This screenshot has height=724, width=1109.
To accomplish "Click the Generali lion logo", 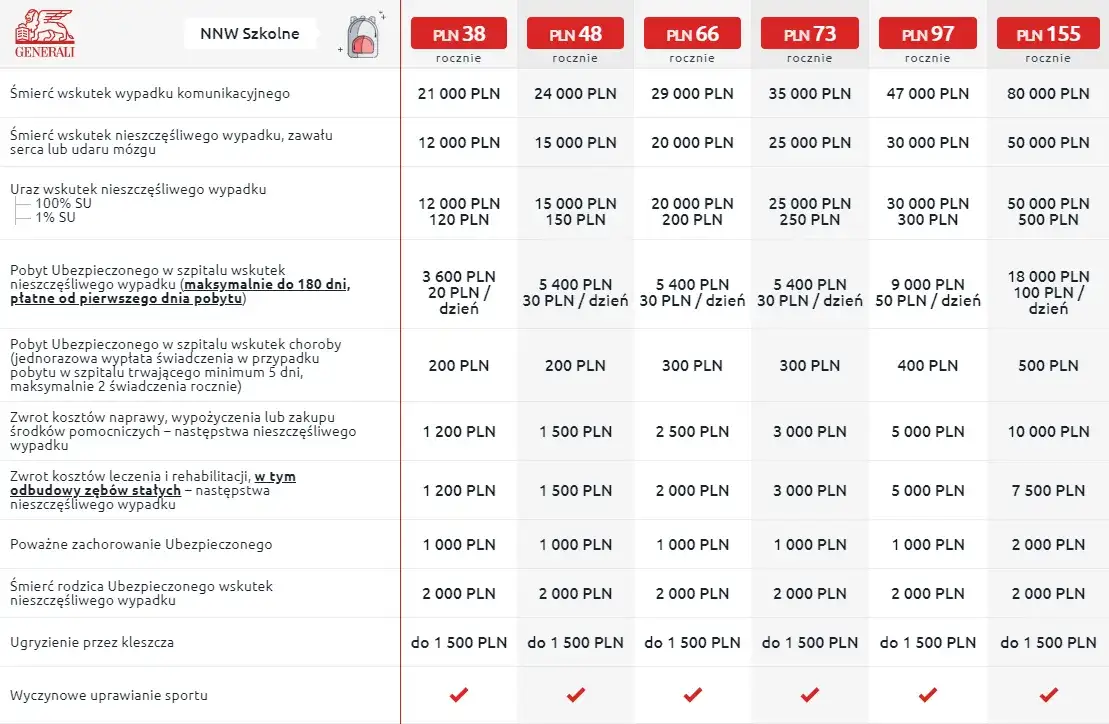I will [x=45, y=33].
